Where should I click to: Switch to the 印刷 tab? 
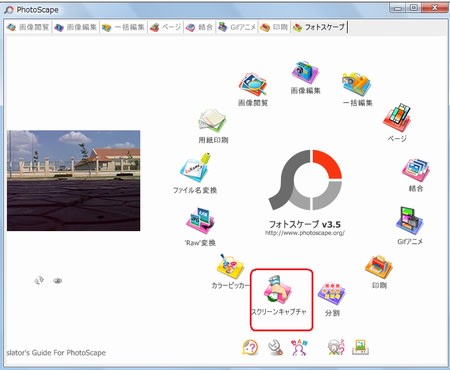click(x=274, y=27)
